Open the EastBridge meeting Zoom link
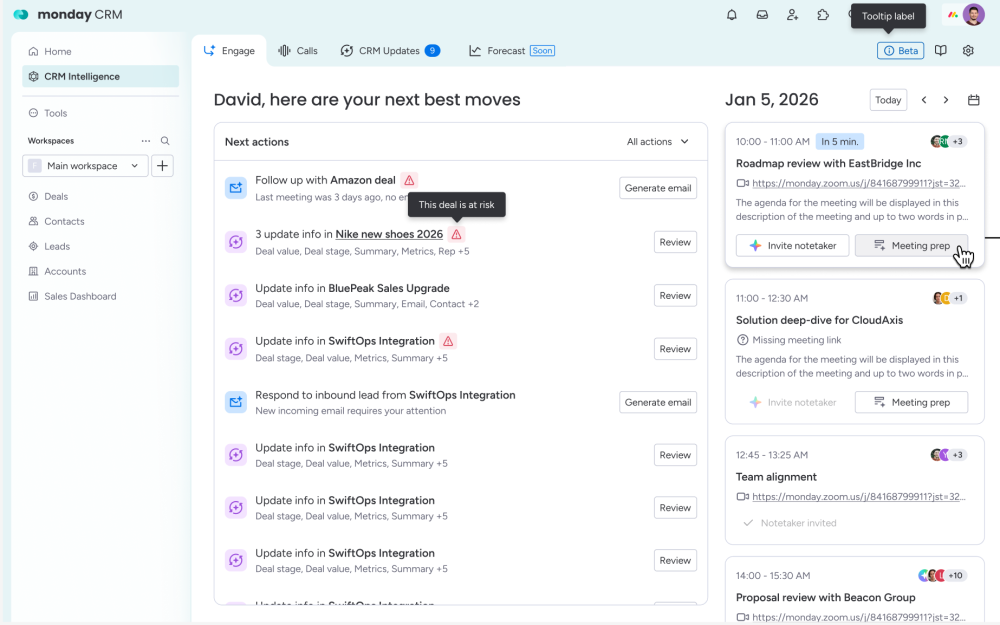The width and height of the screenshot is (1000, 625). pos(858,183)
